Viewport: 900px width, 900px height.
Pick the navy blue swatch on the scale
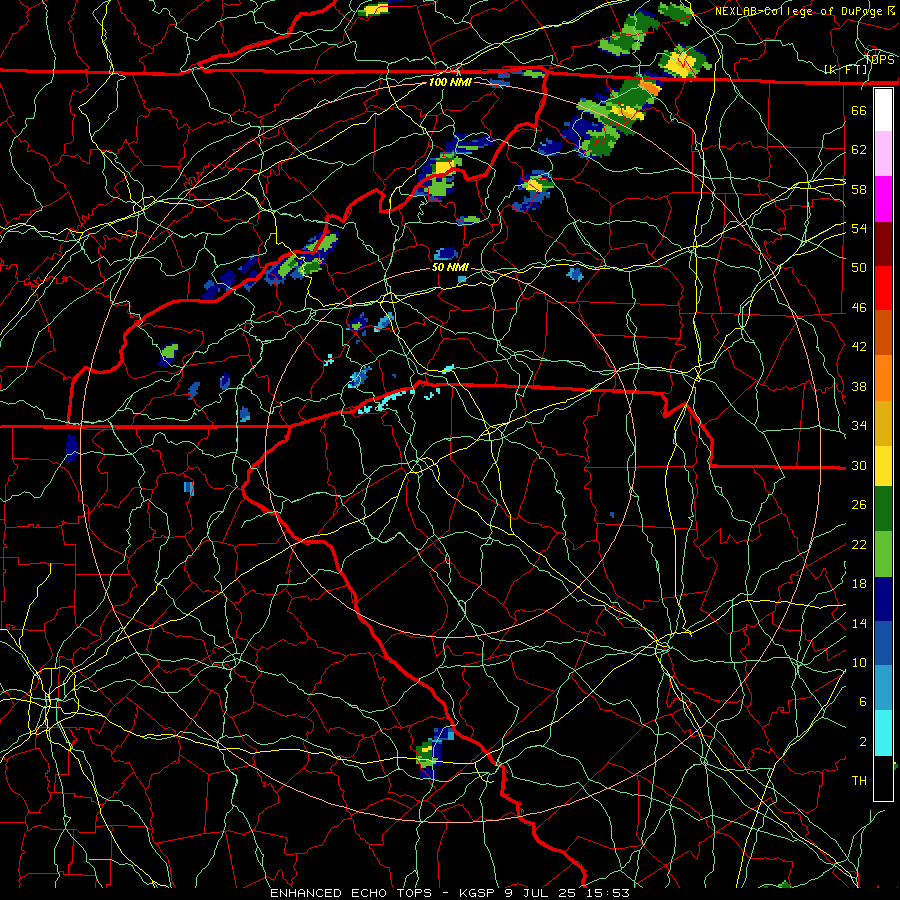click(x=883, y=599)
